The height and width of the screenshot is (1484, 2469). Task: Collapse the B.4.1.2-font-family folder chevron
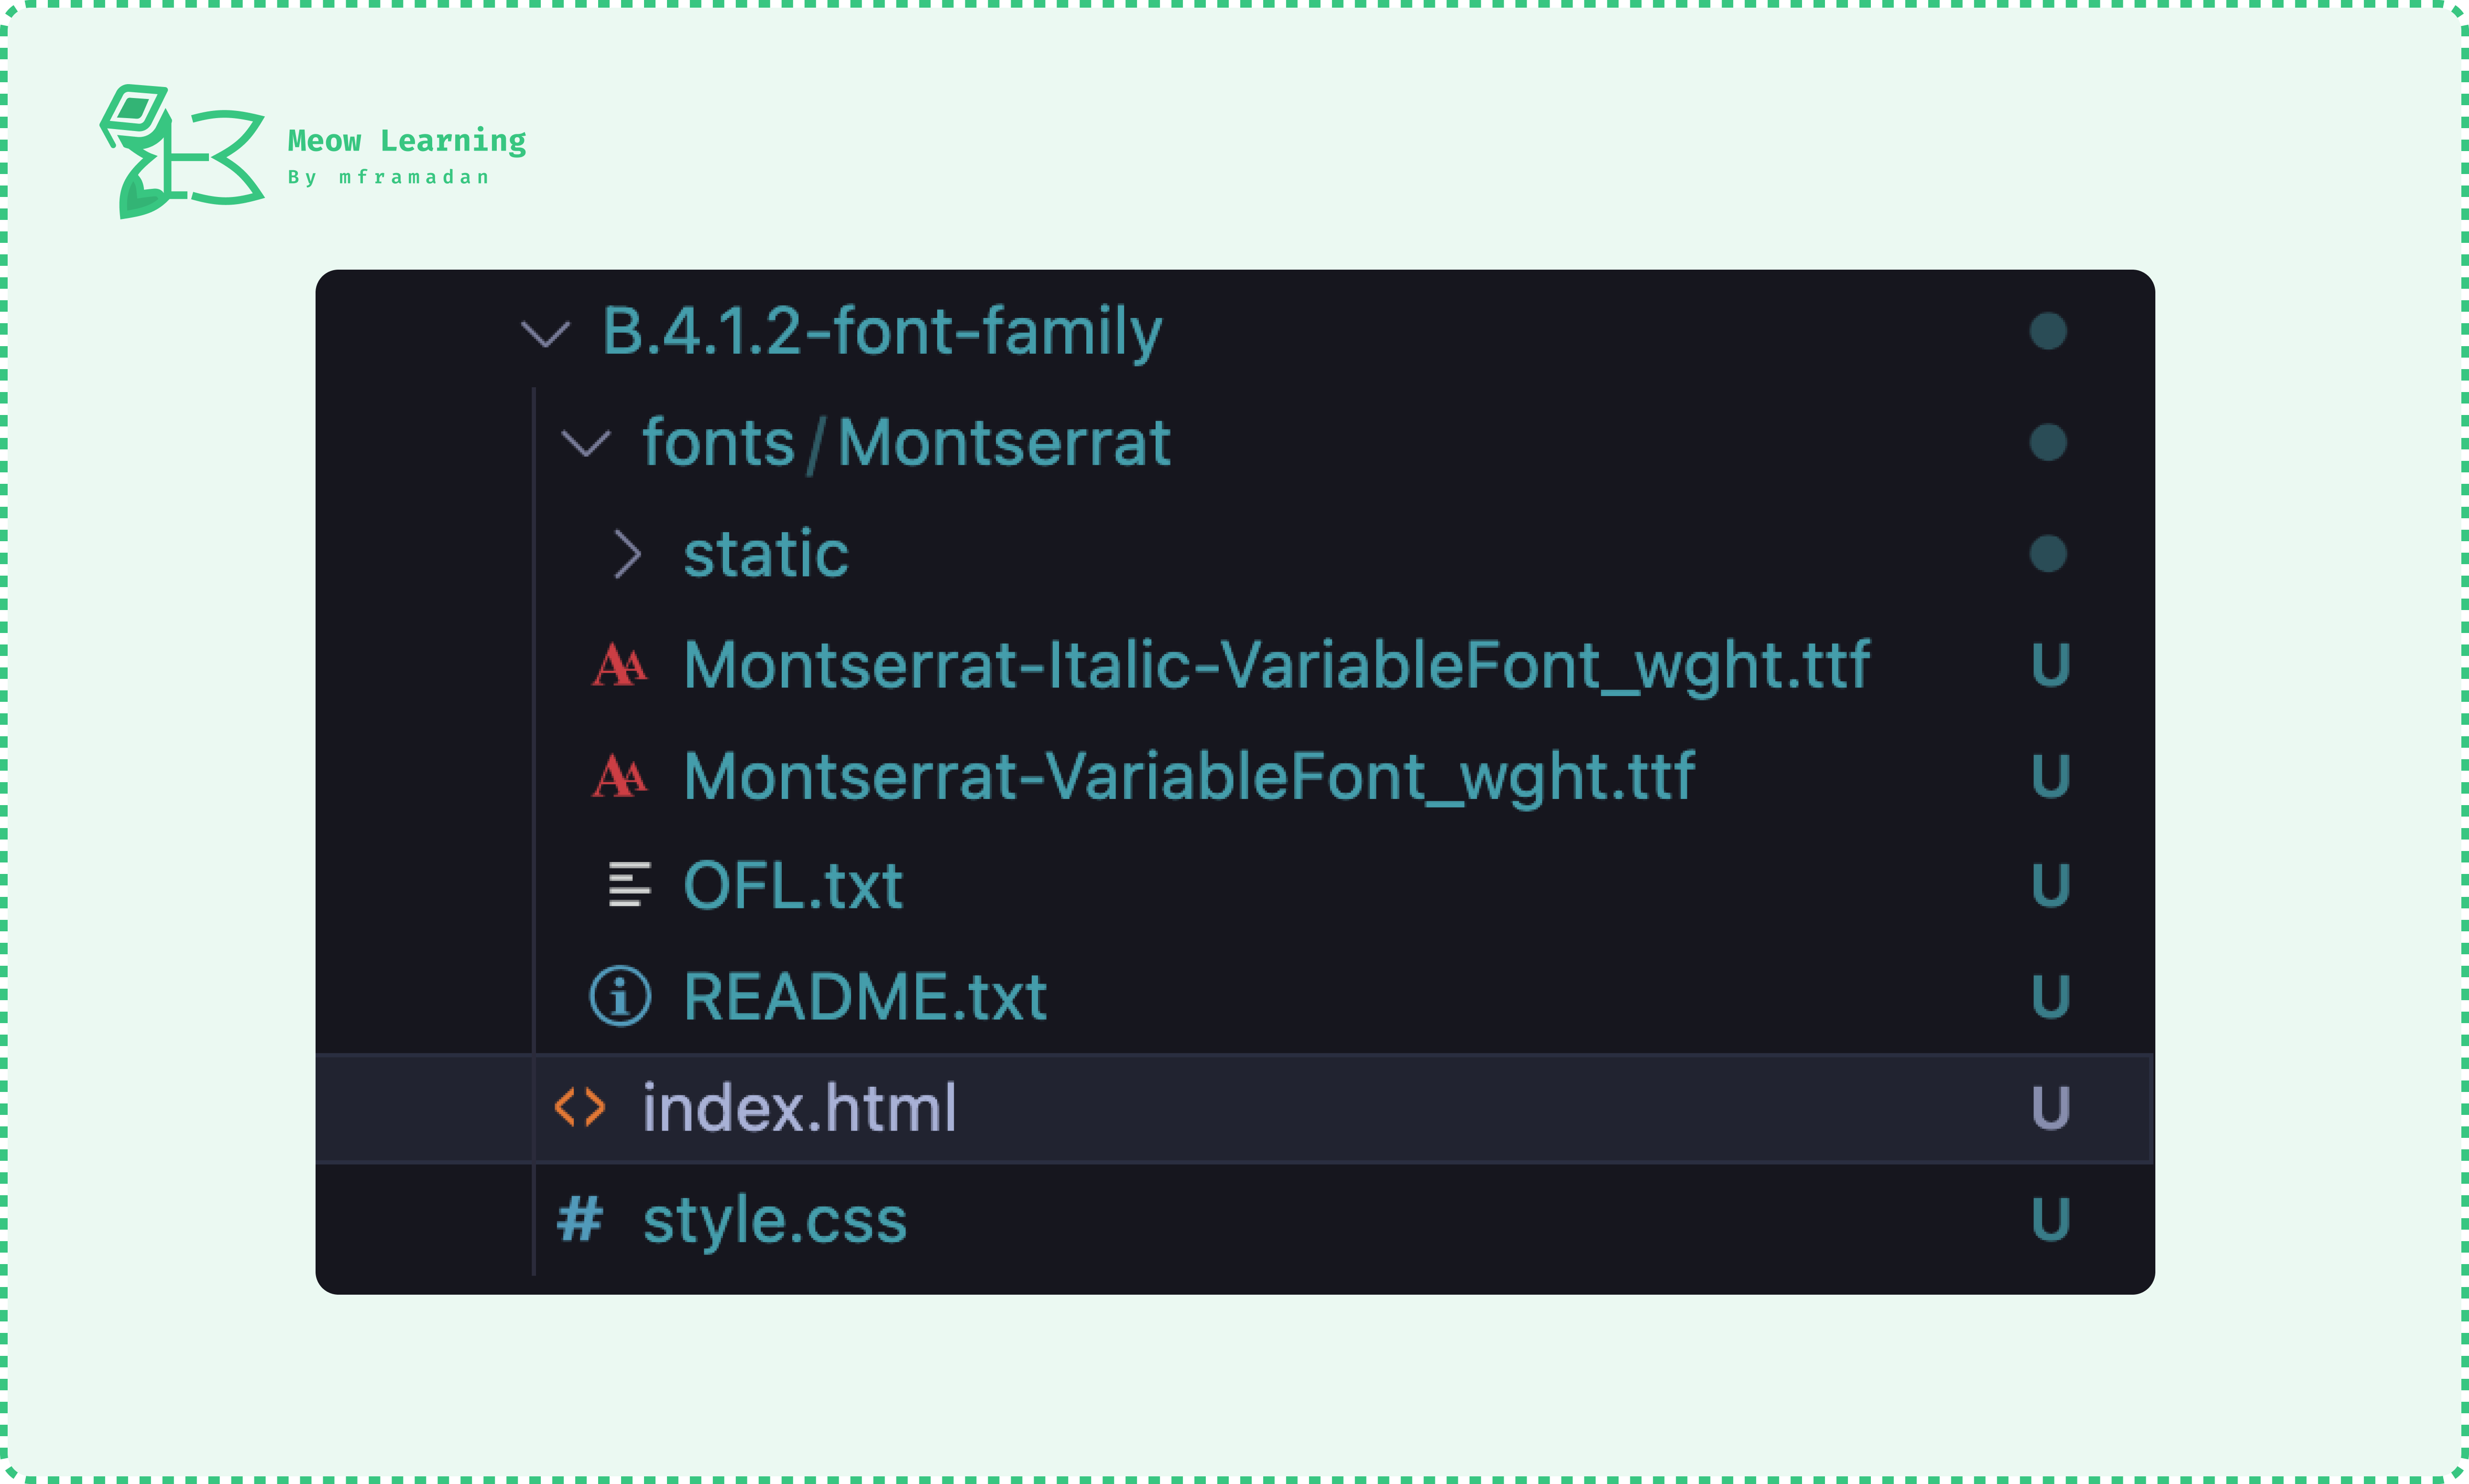click(x=545, y=333)
